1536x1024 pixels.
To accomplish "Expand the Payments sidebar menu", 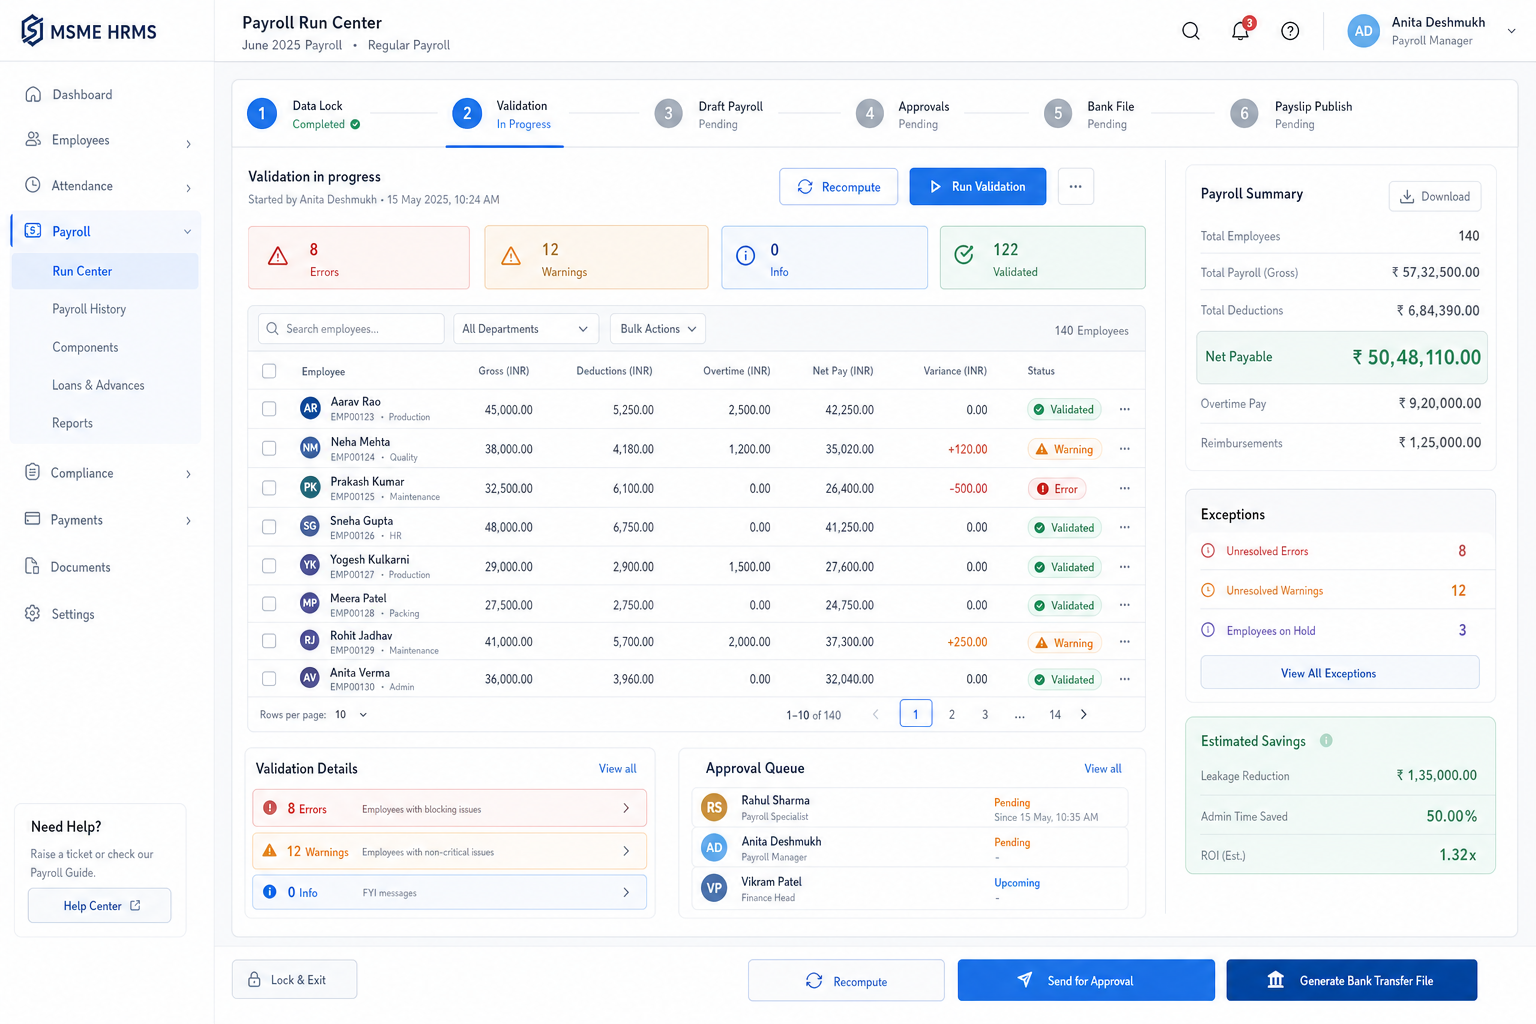I will pyautogui.click(x=188, y=521).
